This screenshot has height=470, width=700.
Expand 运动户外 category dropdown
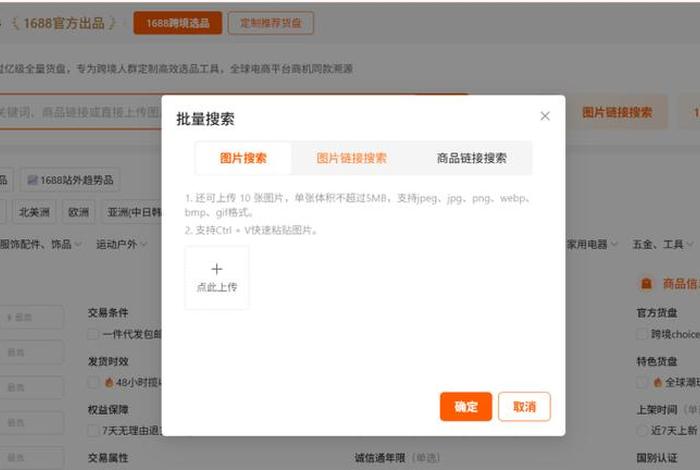121,244
